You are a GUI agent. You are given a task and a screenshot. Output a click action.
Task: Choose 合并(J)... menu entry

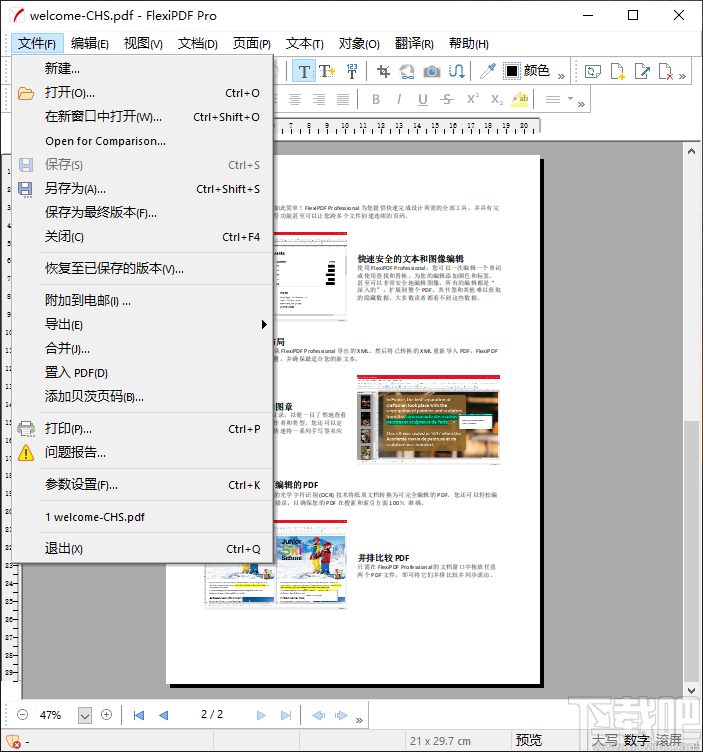click(x=142, y=349)
